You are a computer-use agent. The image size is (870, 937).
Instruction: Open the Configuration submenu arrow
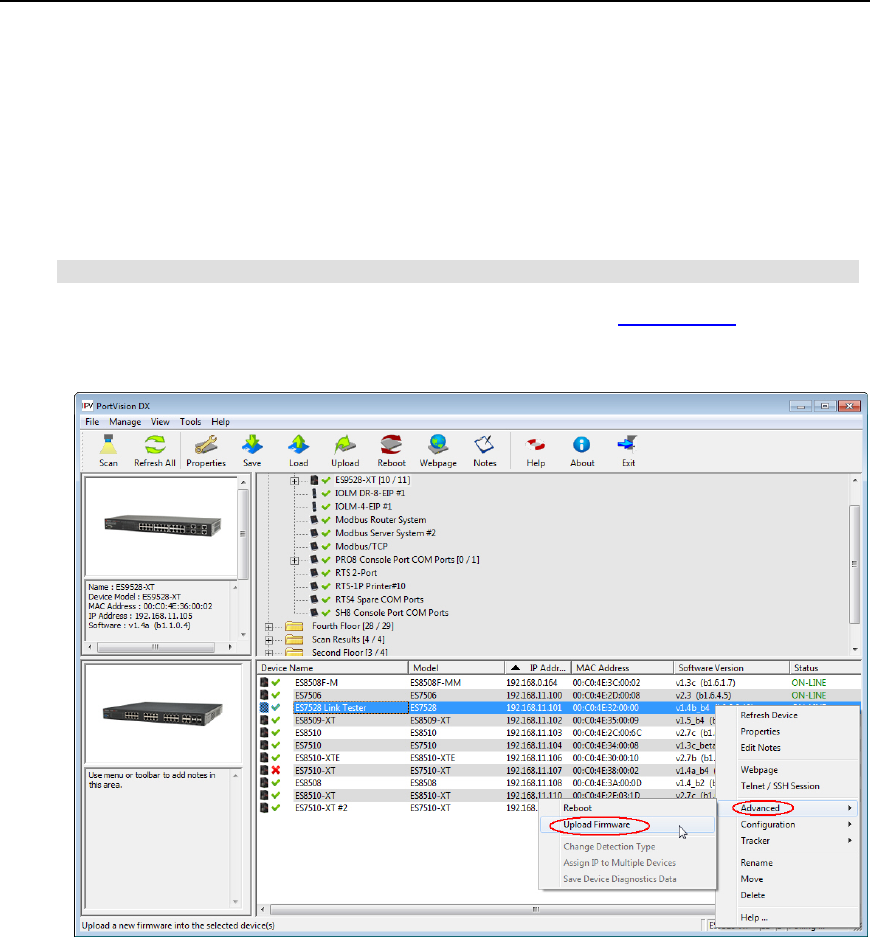850,825
